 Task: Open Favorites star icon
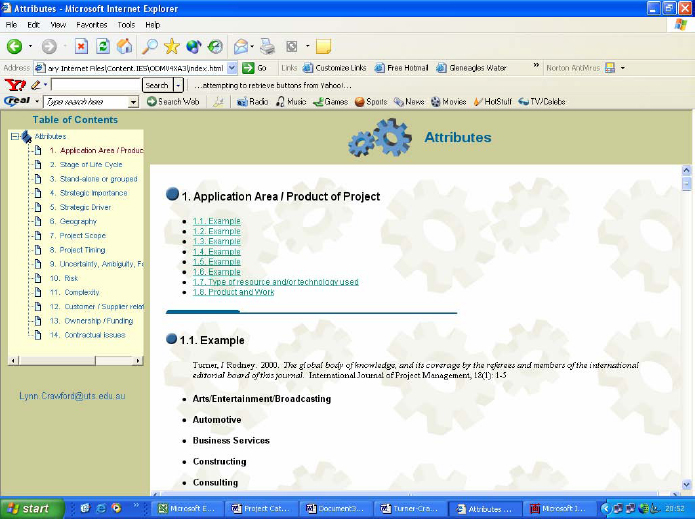(172, 46)
